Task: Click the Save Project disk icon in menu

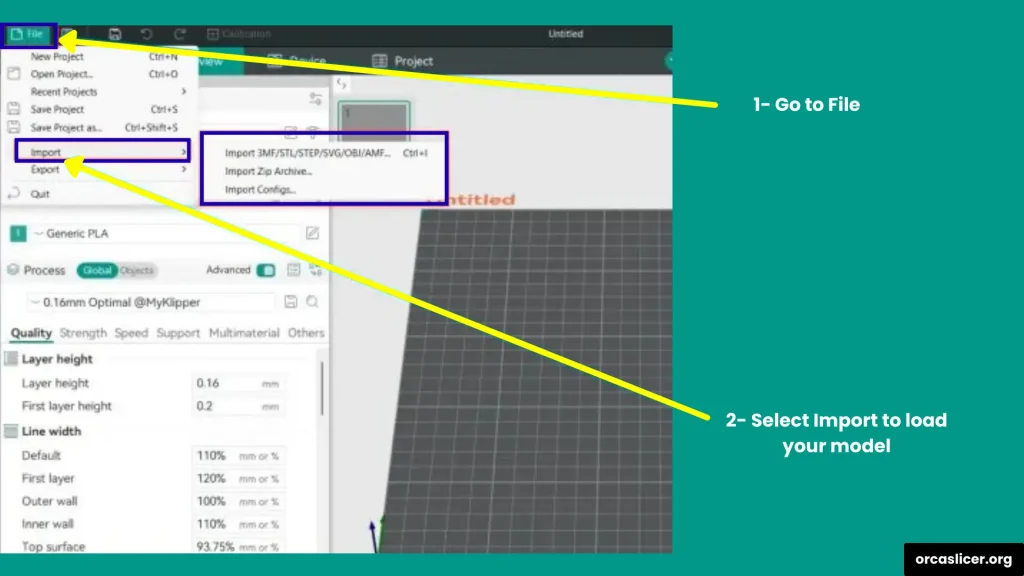Action: pyautogui.click(x=14, y=109)
